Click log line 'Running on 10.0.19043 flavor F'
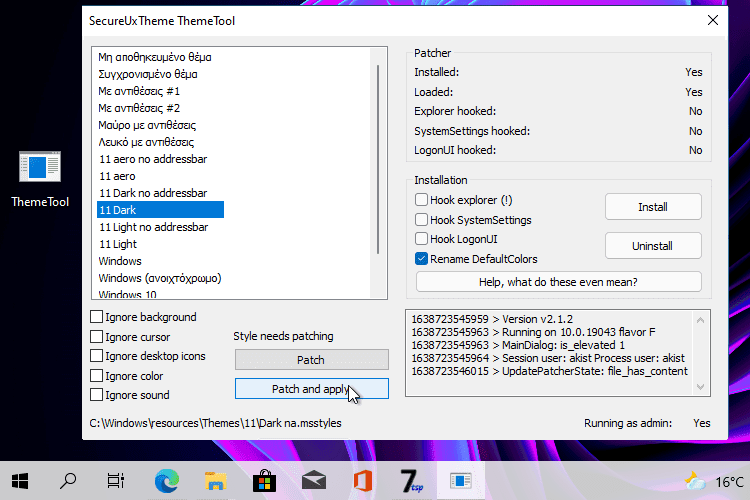This screenshot has height=500, width=750. coord(533,332)
